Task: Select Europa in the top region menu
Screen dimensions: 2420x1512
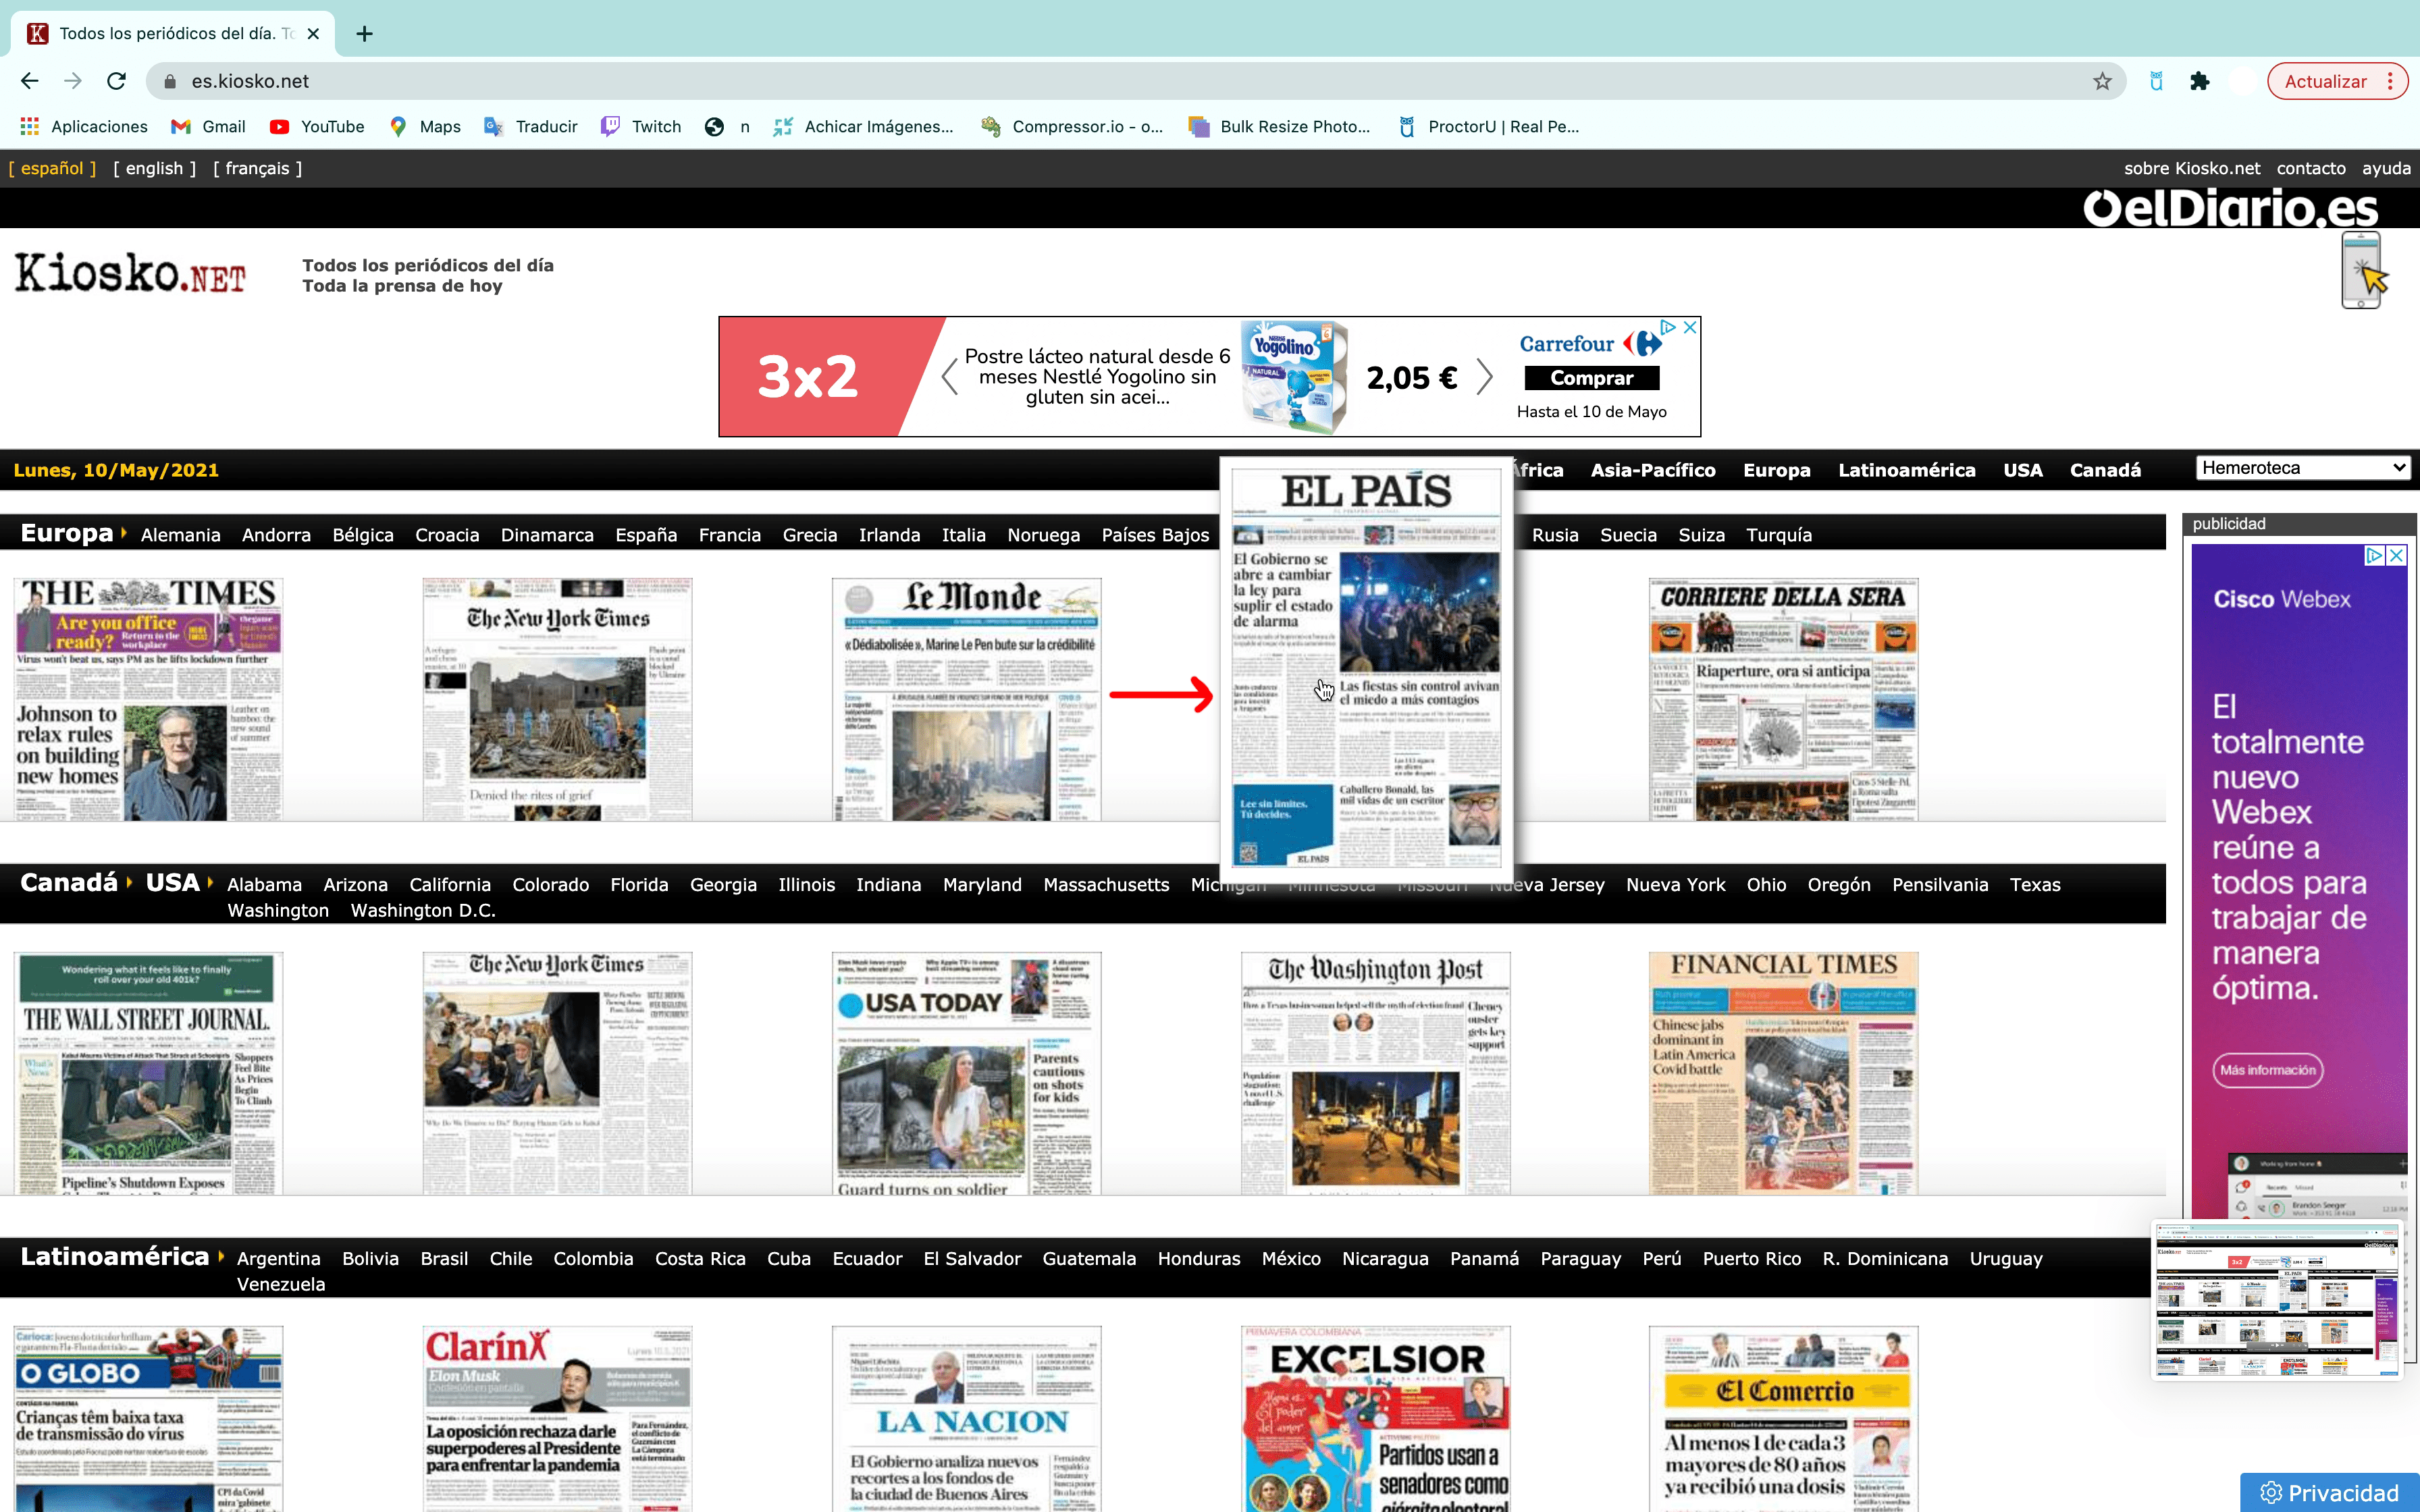Action: 1776,470
